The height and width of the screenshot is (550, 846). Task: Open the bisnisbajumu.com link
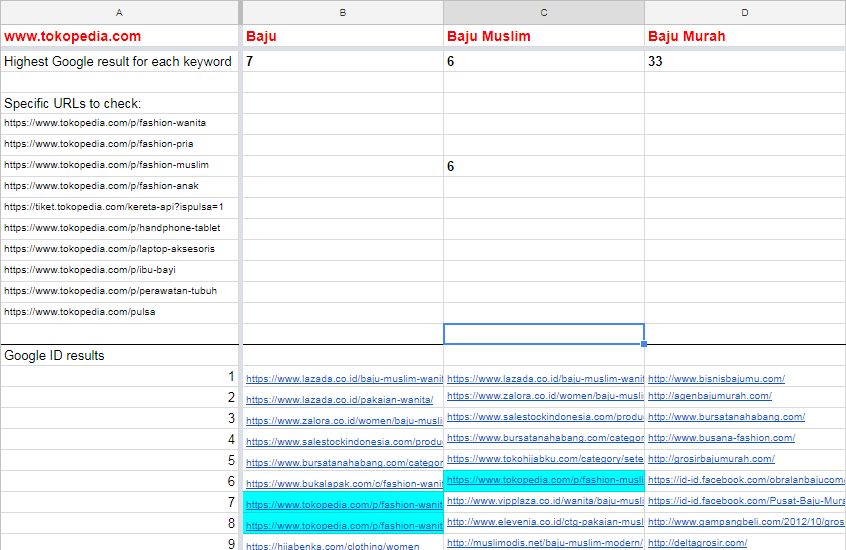click(717, 379)
